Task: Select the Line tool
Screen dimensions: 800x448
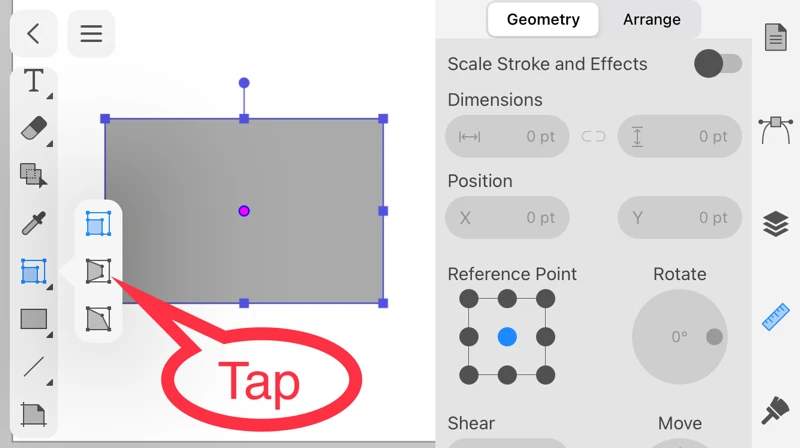Action: point(34,366)
